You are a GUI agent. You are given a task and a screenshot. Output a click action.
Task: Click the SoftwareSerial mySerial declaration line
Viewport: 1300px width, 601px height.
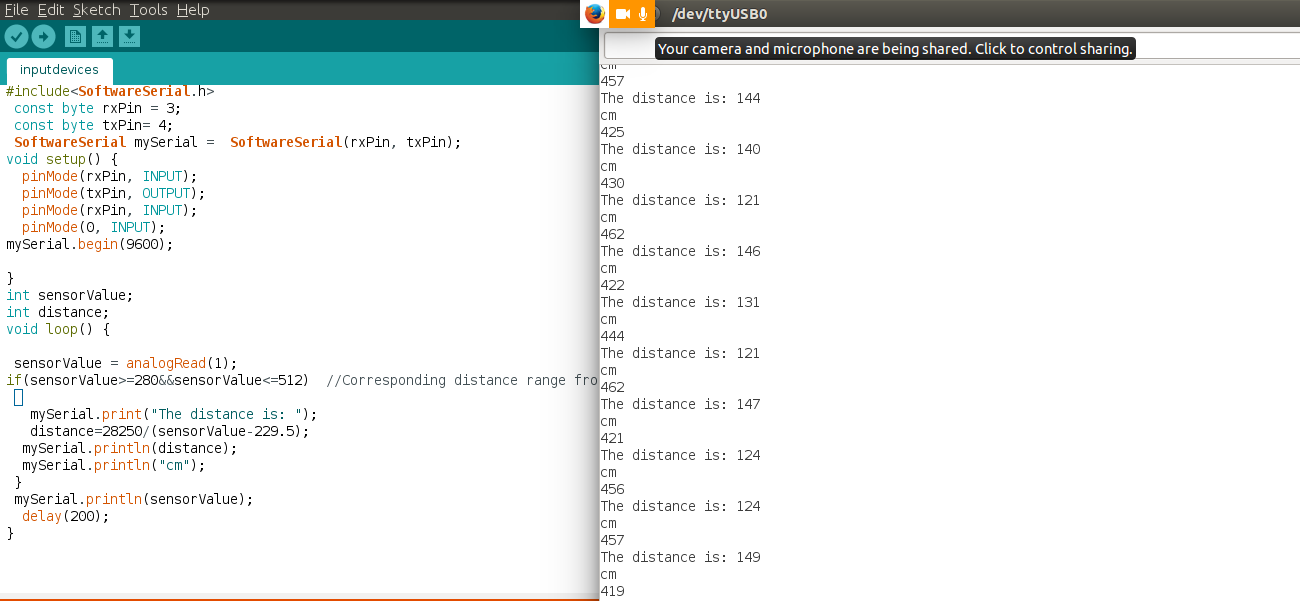238,142
